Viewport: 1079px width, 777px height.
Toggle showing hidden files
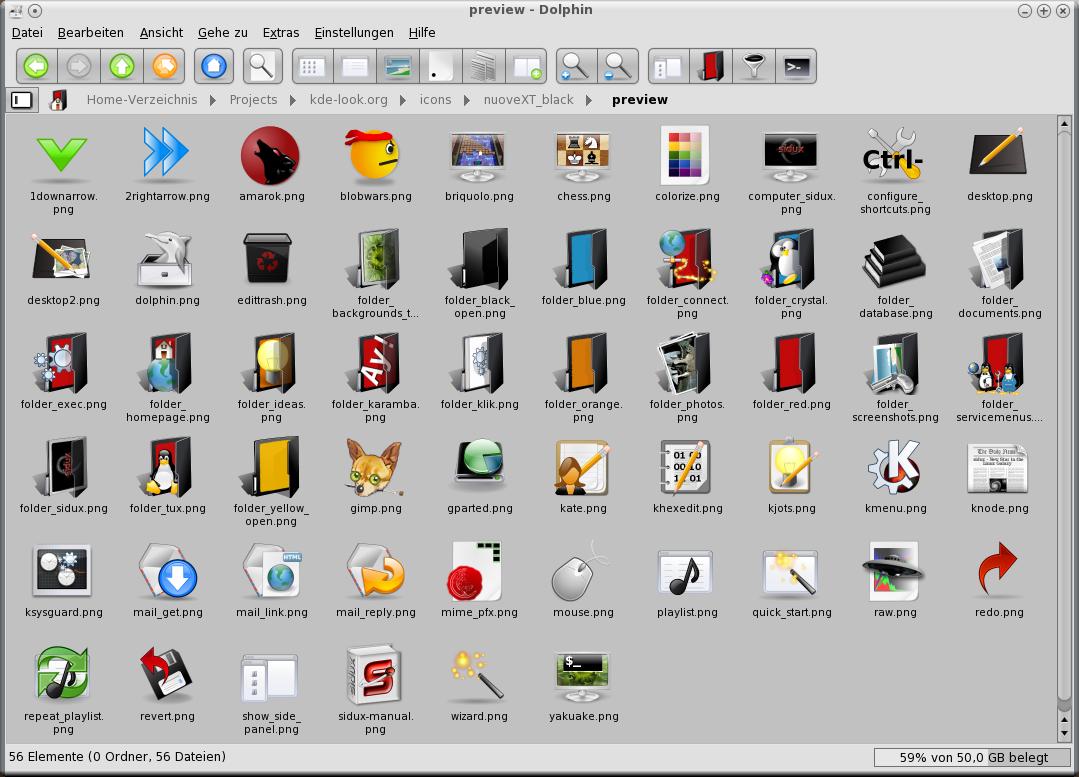[440, 66]
